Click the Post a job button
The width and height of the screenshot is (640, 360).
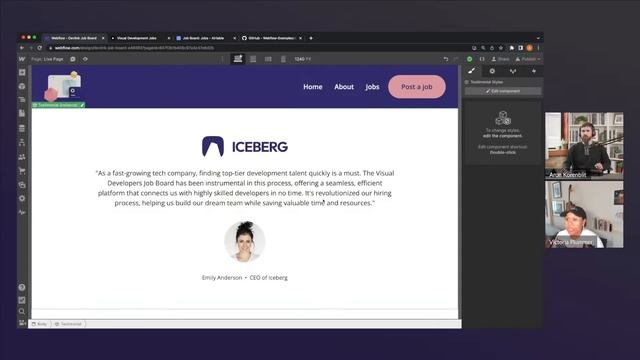pyautogui.click(x=416, y=87)
